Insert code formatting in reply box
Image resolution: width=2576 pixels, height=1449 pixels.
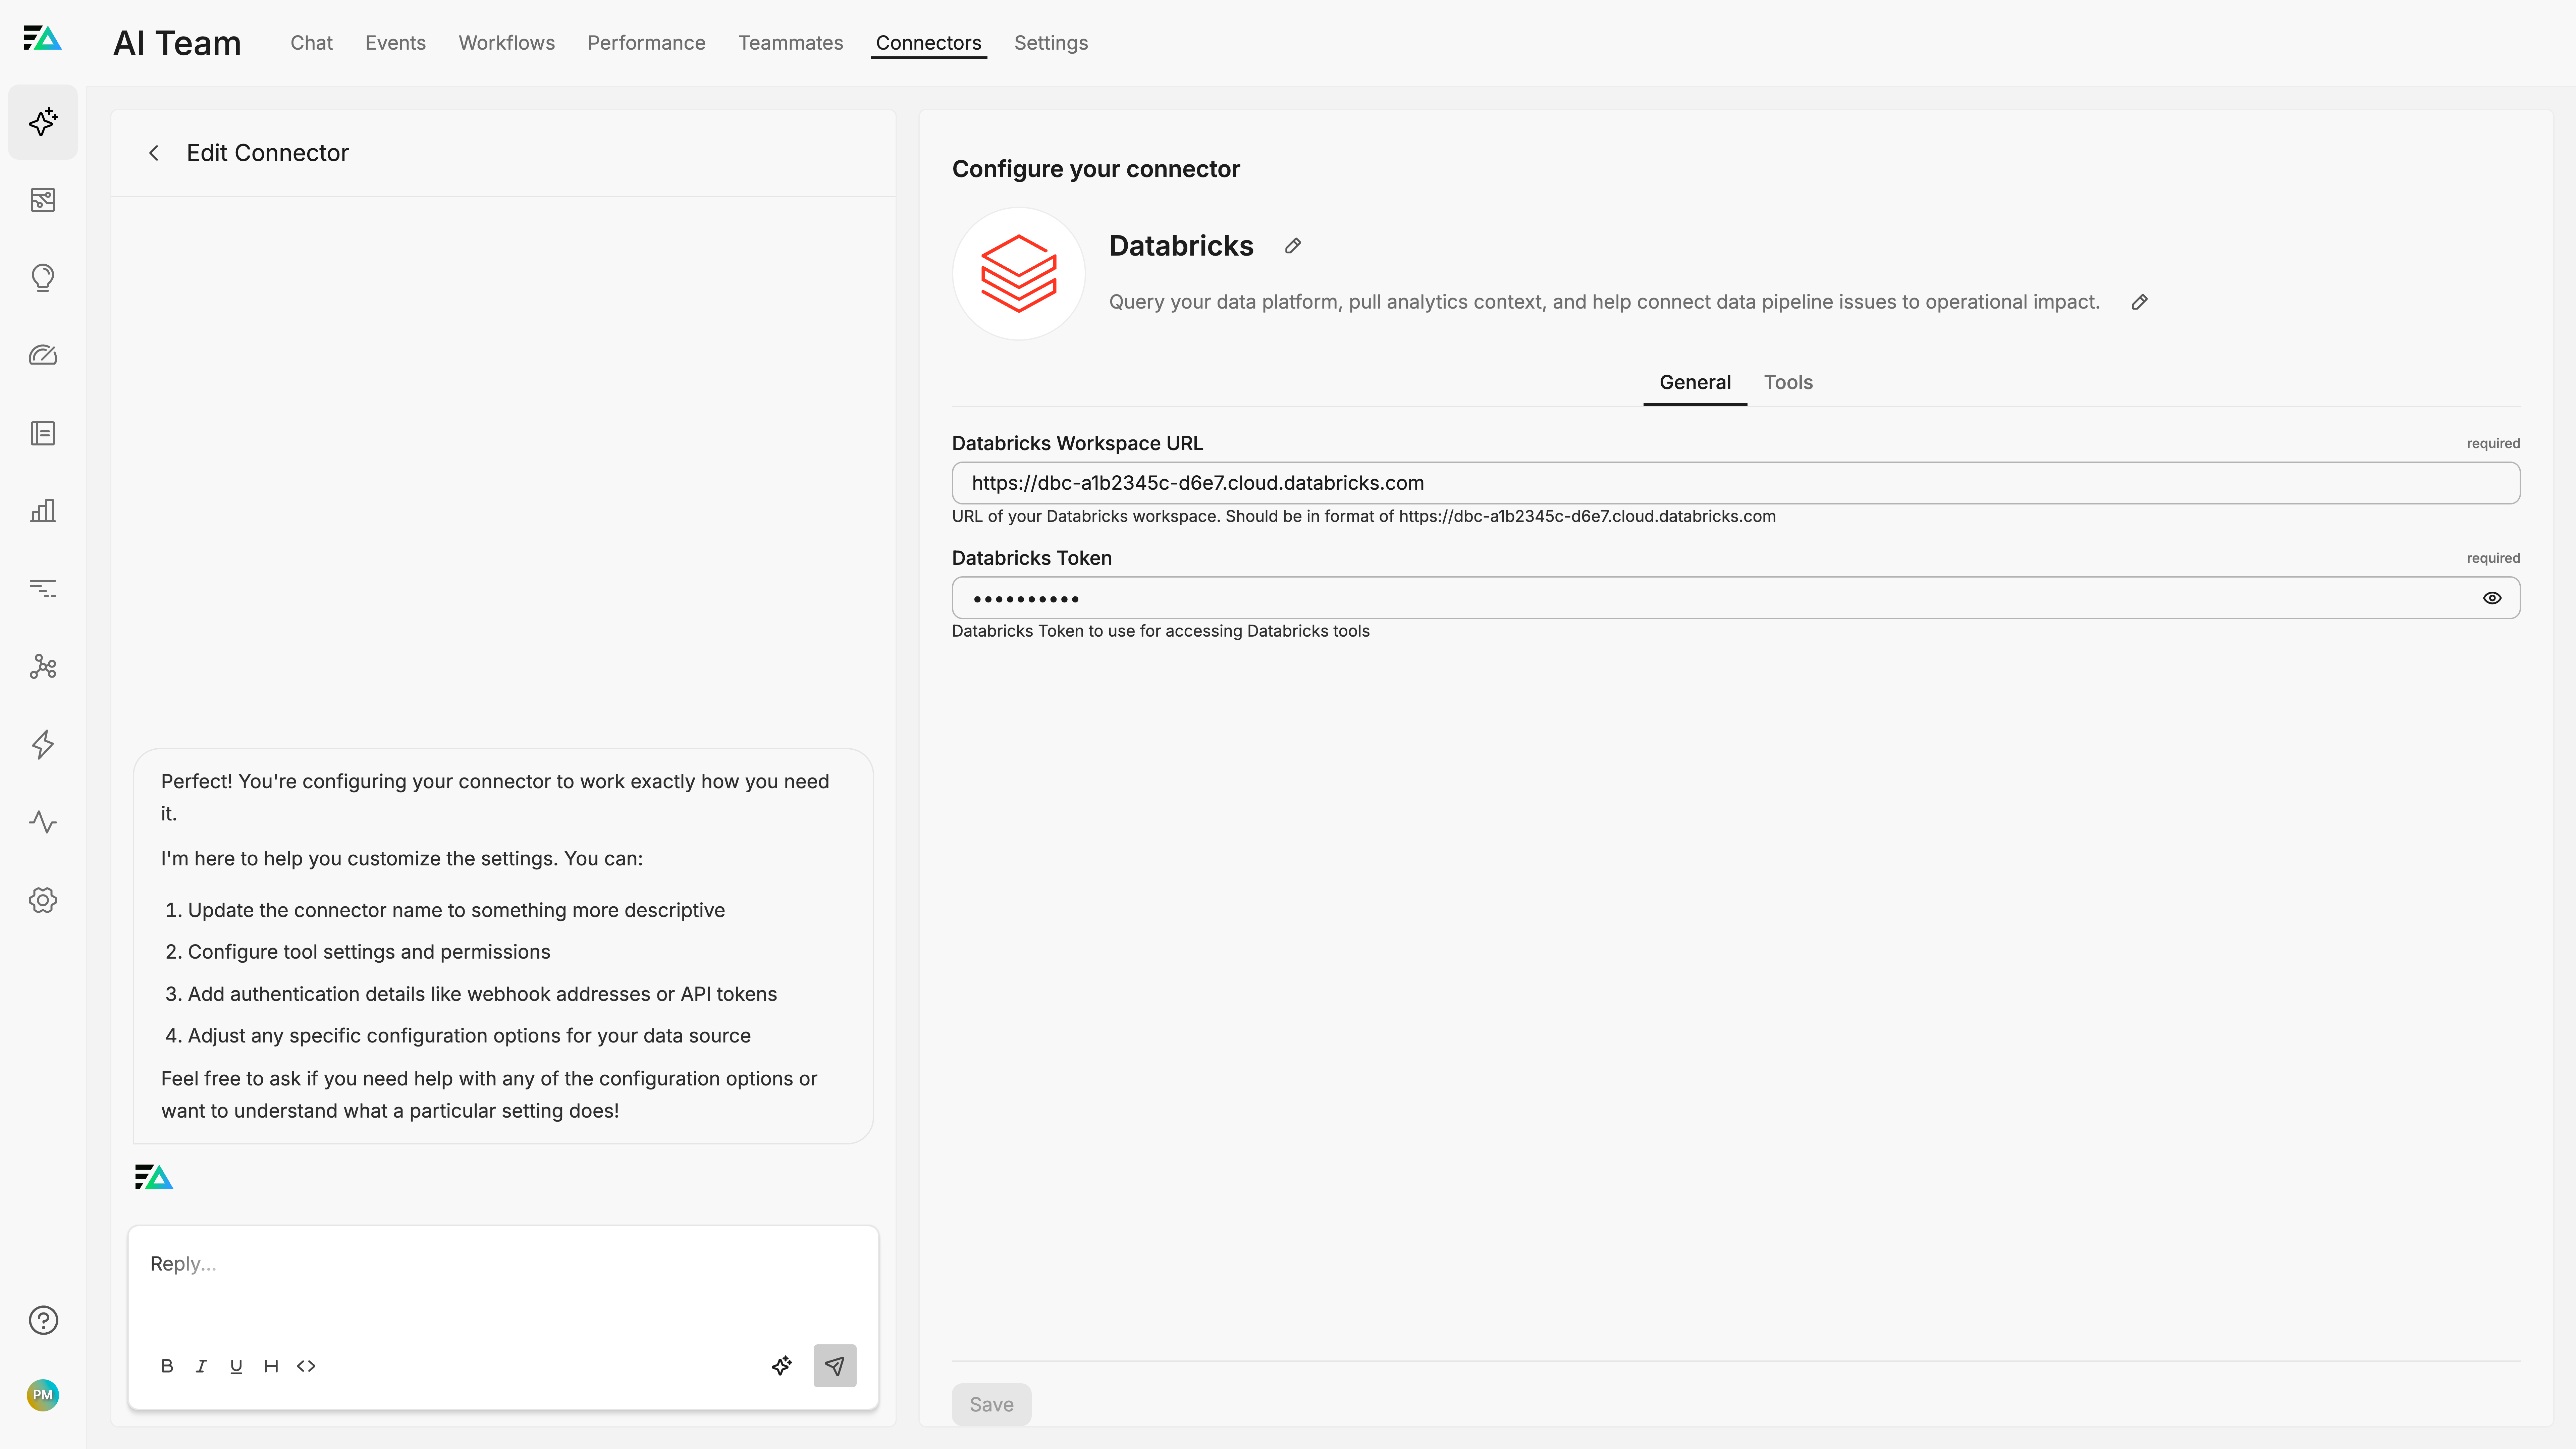[306, 1366]
